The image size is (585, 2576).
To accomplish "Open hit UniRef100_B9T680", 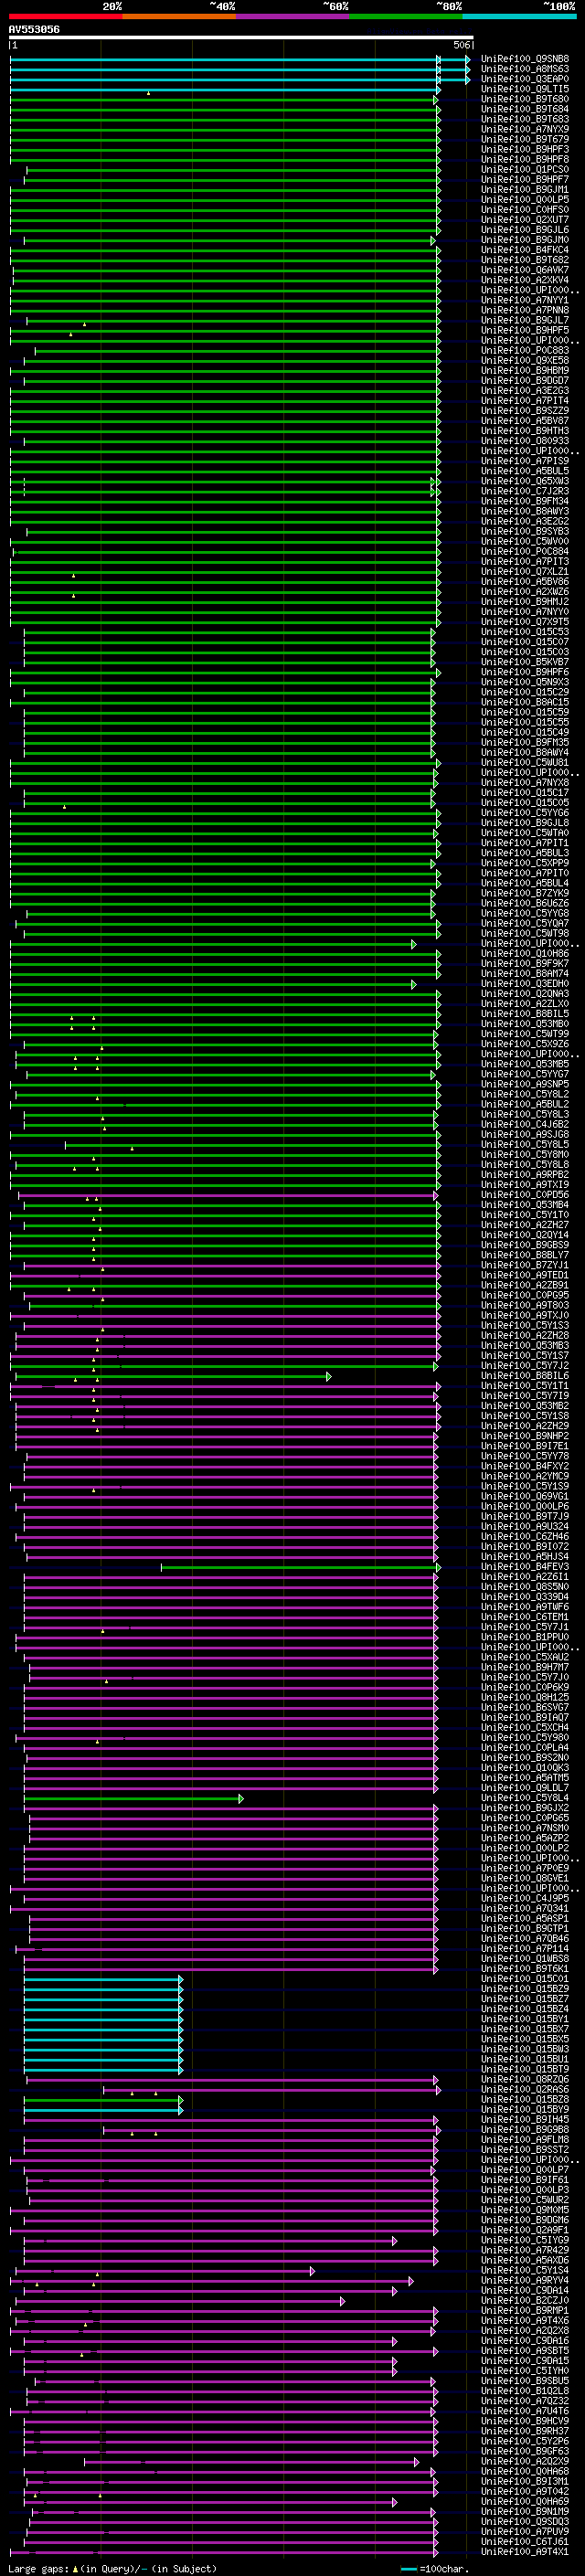I will pyautogui.click(x=524, y=99).
